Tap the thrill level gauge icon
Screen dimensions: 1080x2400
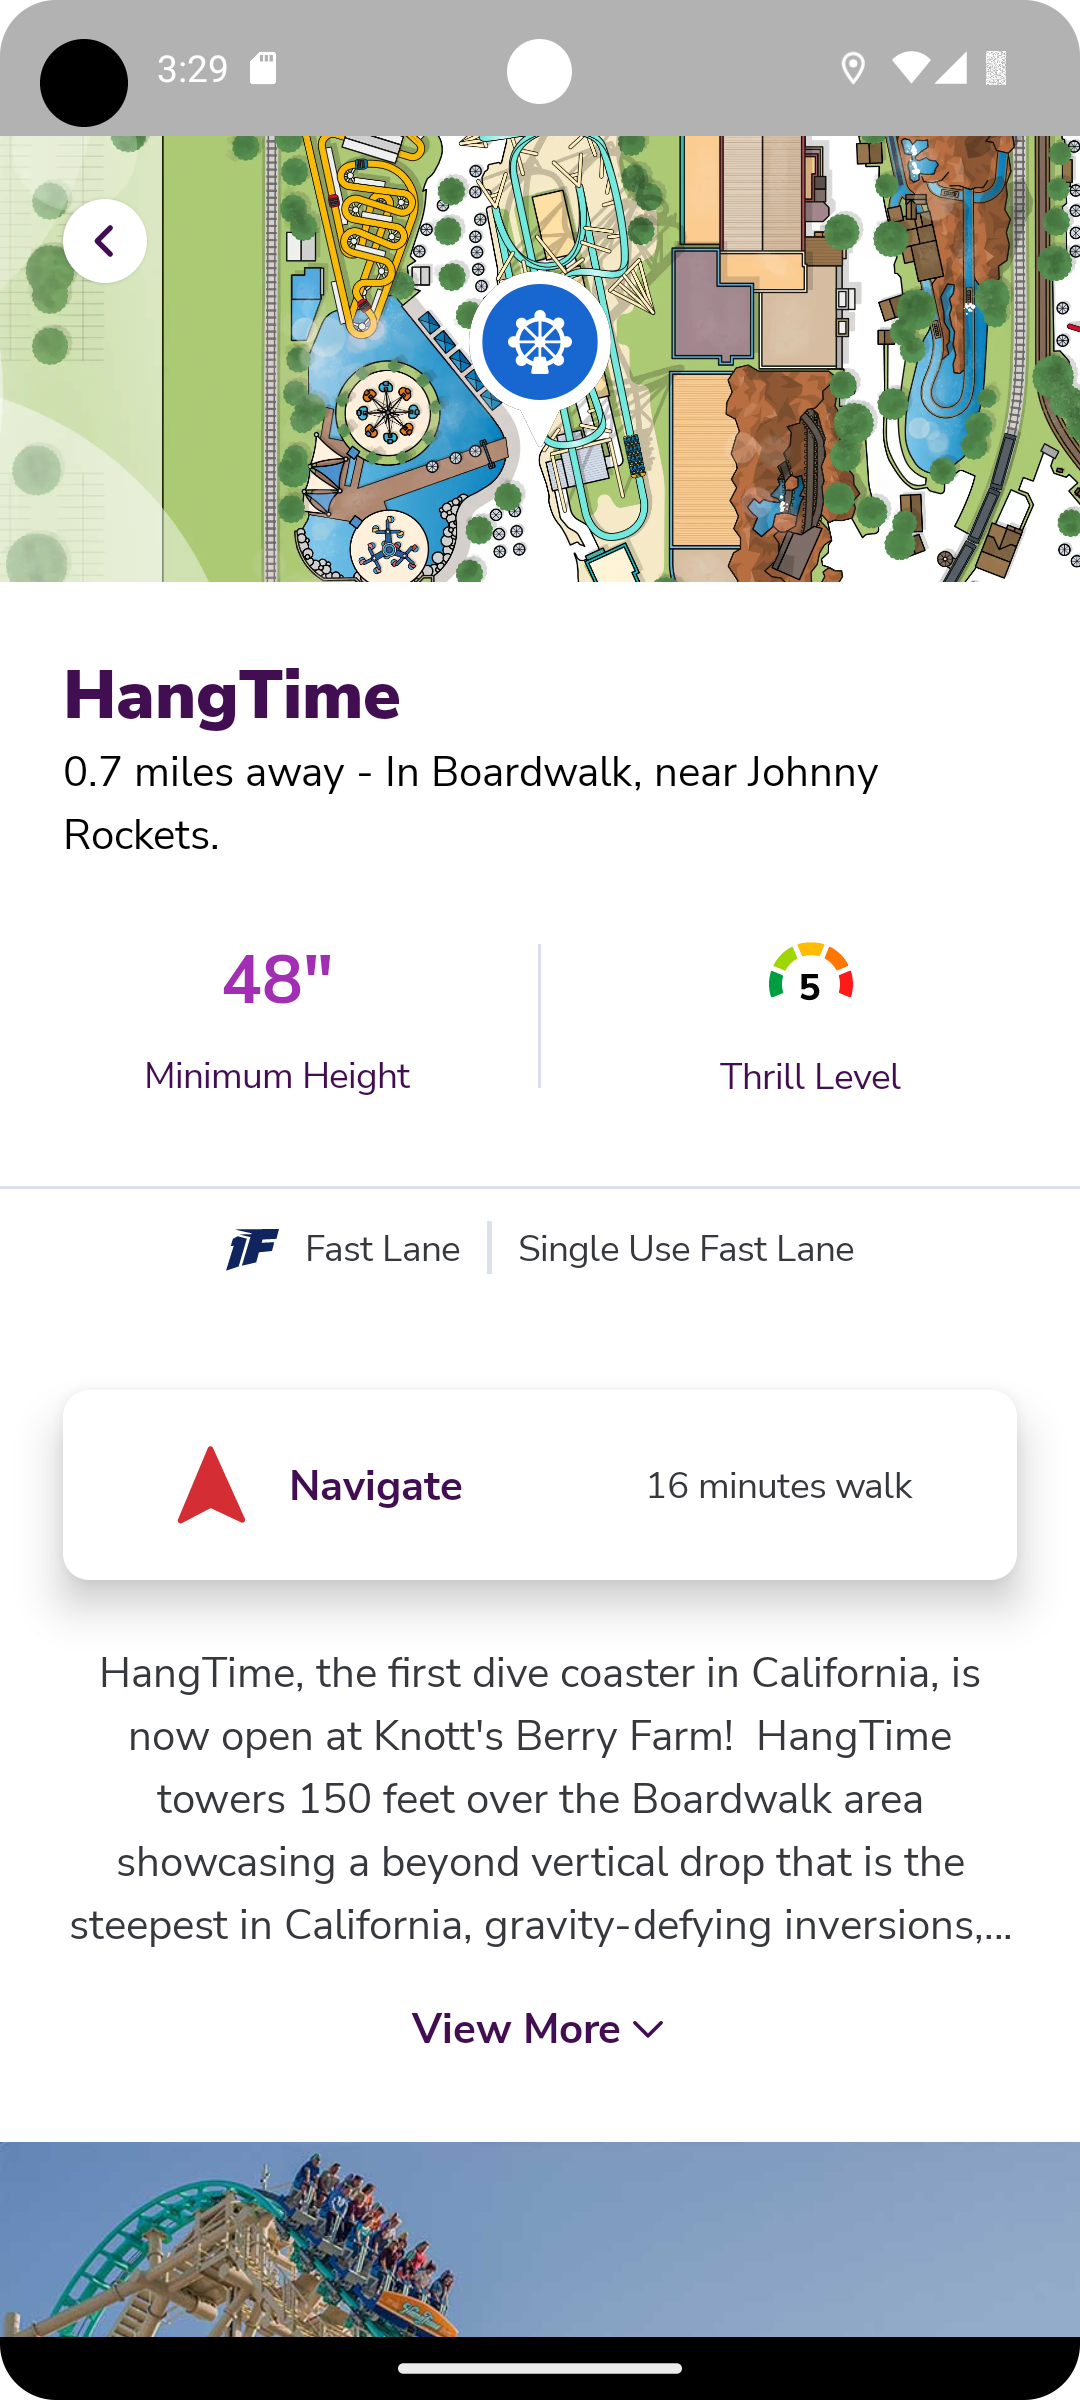pos(811,973)
